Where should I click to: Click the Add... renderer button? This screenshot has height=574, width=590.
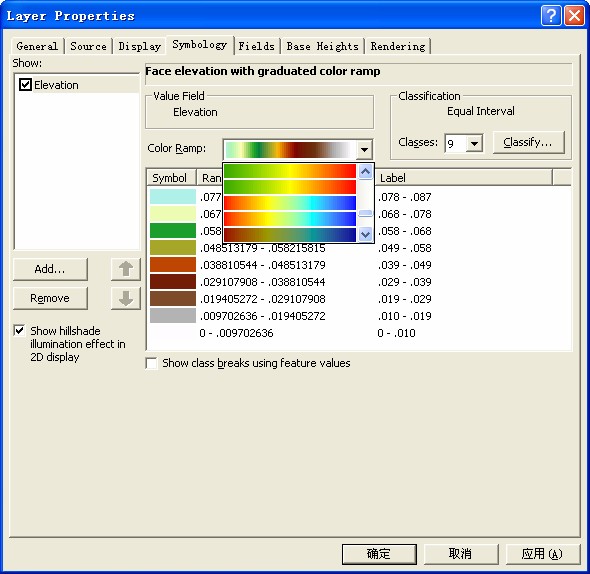(50, 269)
